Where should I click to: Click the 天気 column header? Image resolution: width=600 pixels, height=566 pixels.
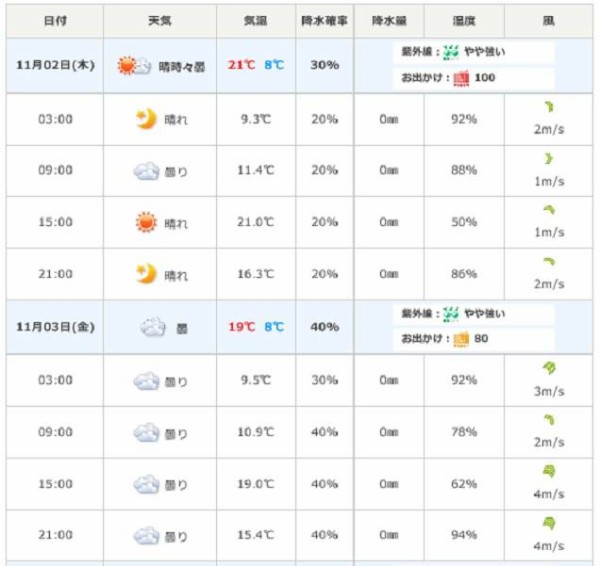[x=159, y=21]
